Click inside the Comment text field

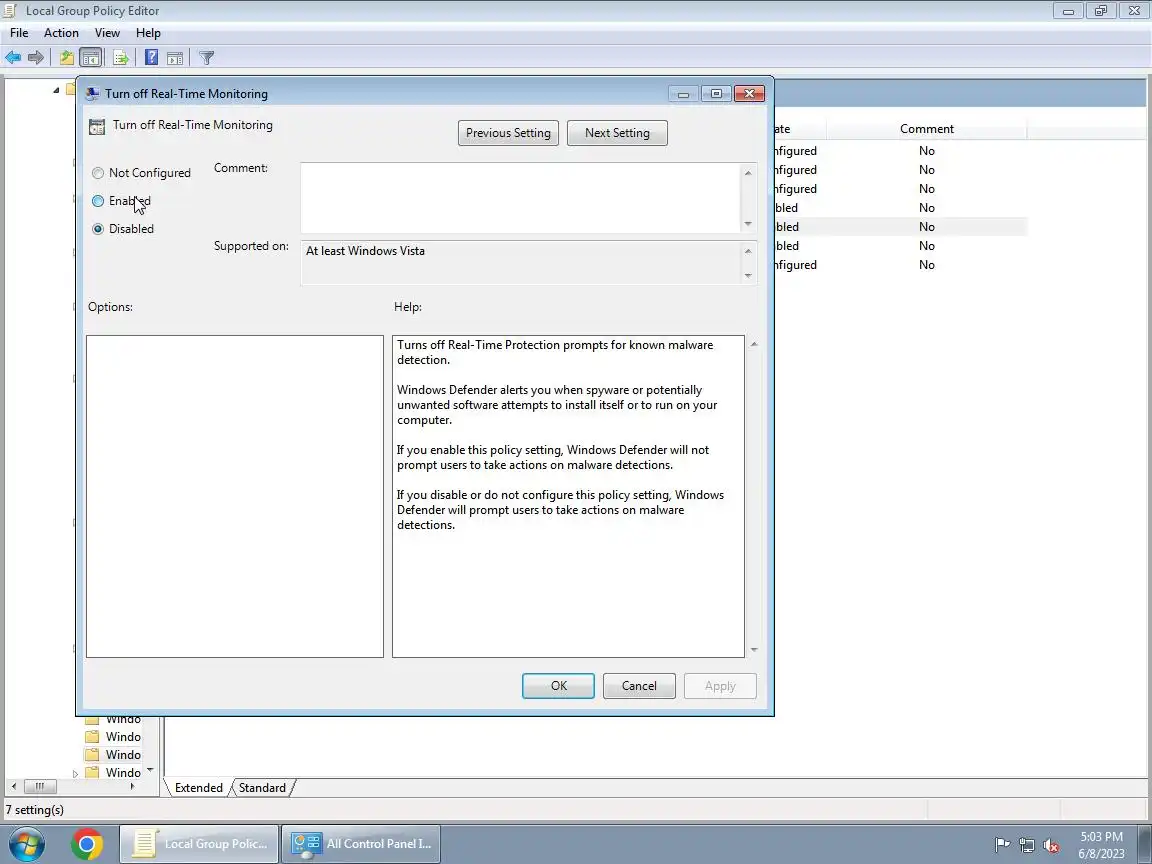pyautogui.click(x=520, y=198)
